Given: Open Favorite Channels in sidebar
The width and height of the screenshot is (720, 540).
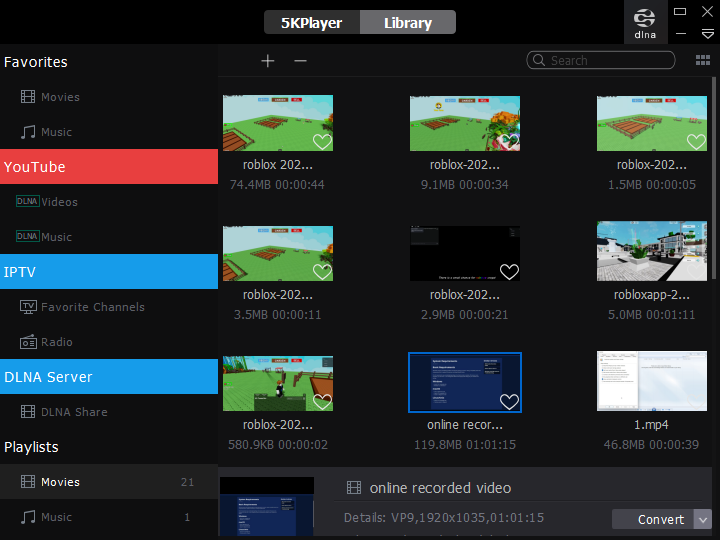Looking at the screenshot, I should click(x=92, y=307).
